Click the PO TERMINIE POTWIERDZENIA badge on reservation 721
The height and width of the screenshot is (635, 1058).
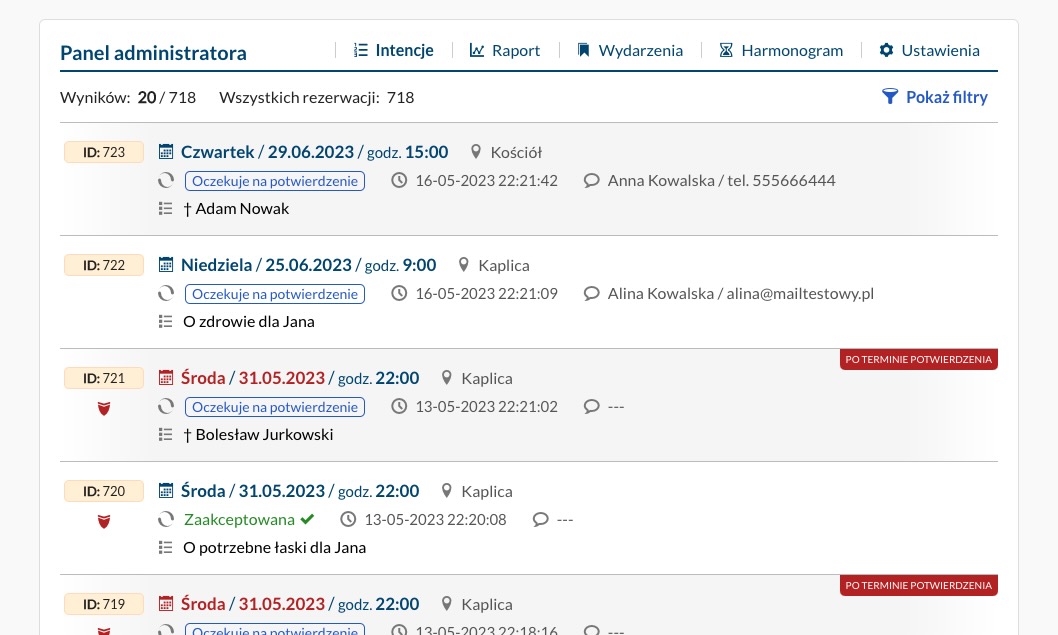tap(918, 359)
